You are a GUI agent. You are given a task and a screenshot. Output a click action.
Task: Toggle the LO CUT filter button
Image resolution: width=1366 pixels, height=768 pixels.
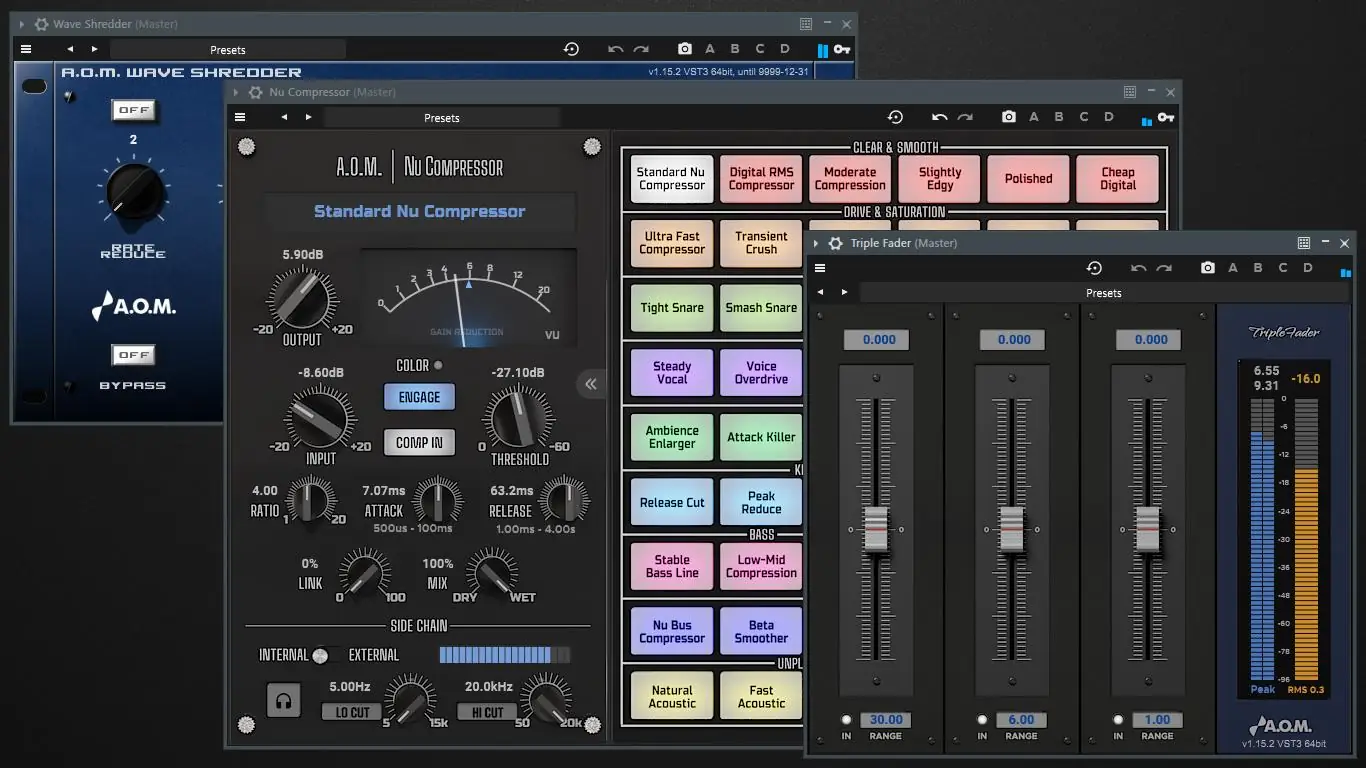352,712
